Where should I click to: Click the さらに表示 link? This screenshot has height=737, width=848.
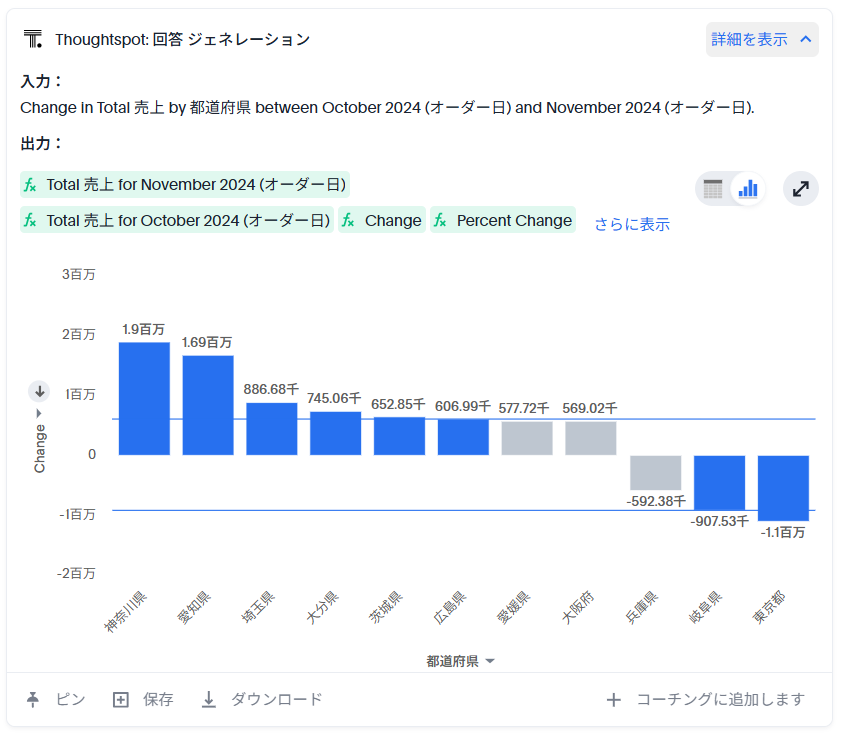coord(632,224)
